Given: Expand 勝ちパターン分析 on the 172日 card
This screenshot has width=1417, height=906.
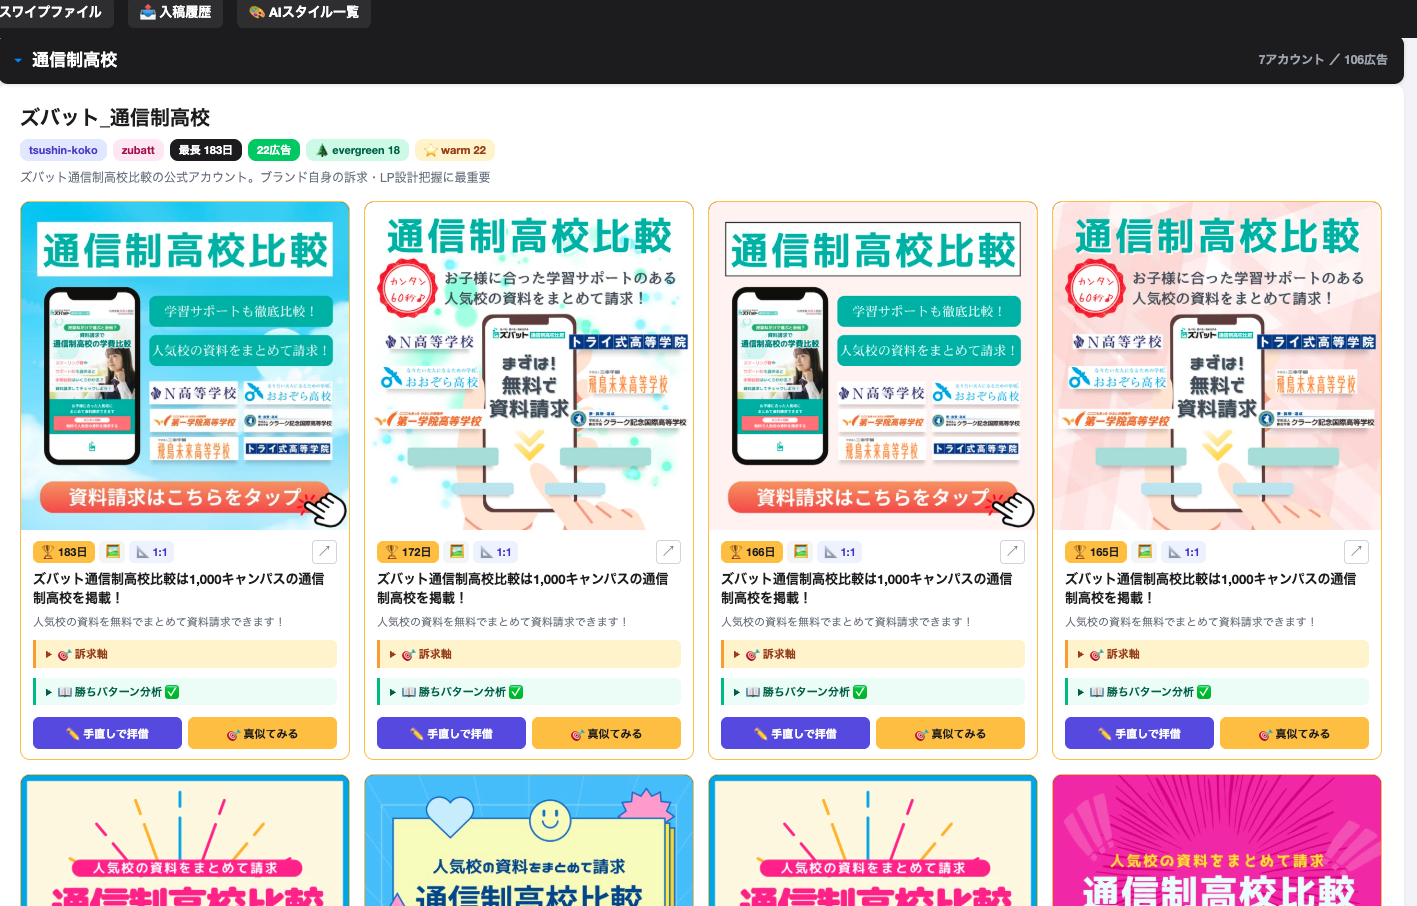Looking at the screenshot, I should (x=529, y=692).
